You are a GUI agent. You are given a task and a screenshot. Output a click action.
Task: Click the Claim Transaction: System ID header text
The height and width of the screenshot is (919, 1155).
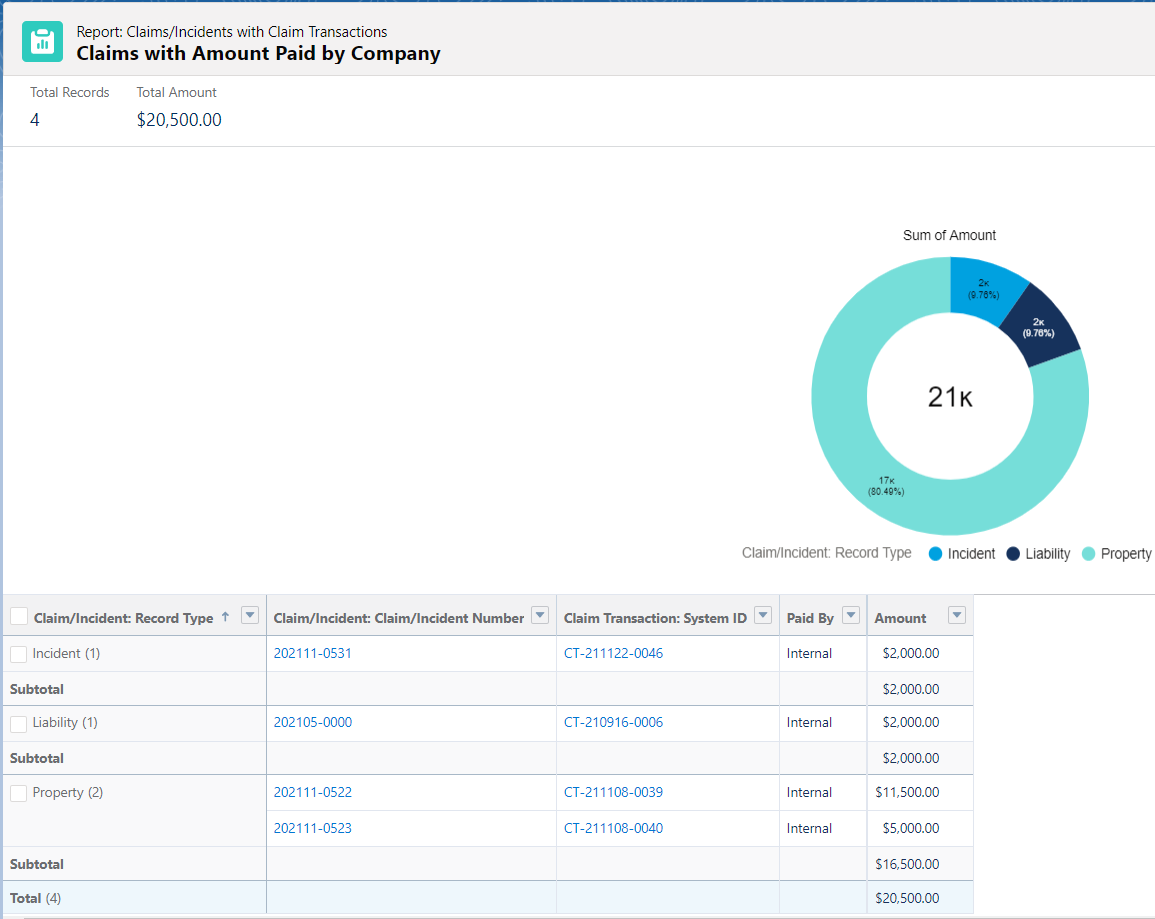click(655, 618)
